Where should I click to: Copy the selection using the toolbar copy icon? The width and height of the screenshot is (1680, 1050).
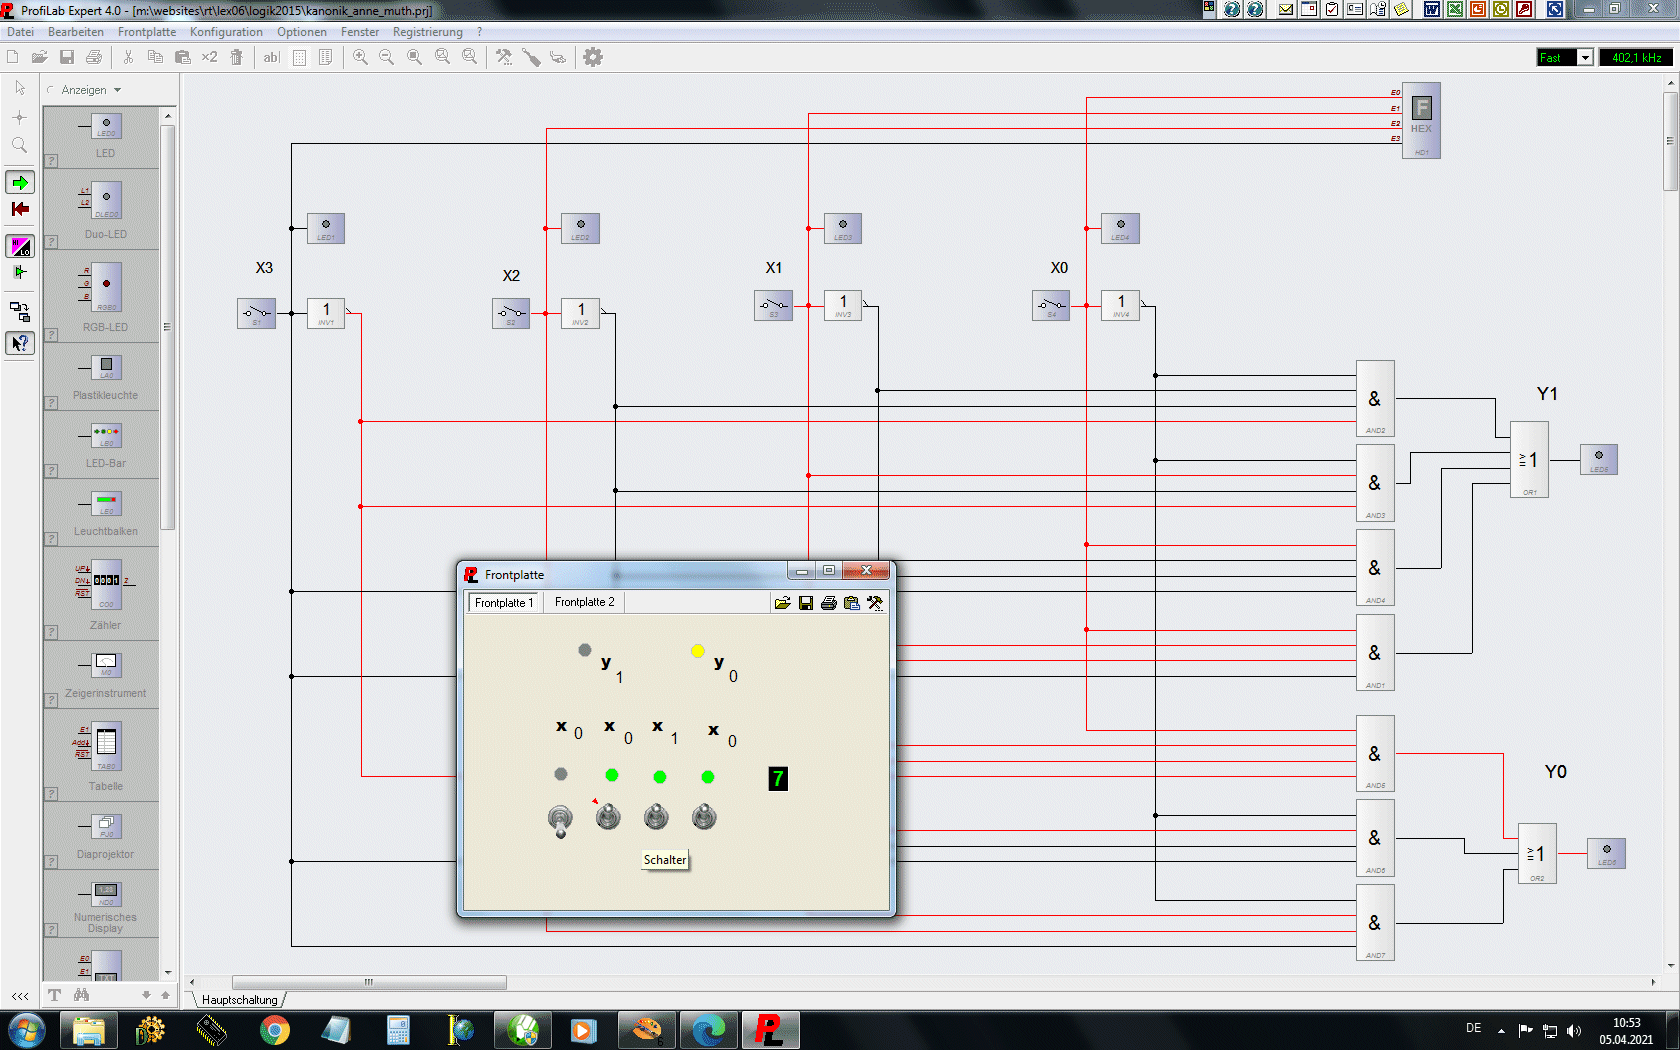tap(155, 57)
